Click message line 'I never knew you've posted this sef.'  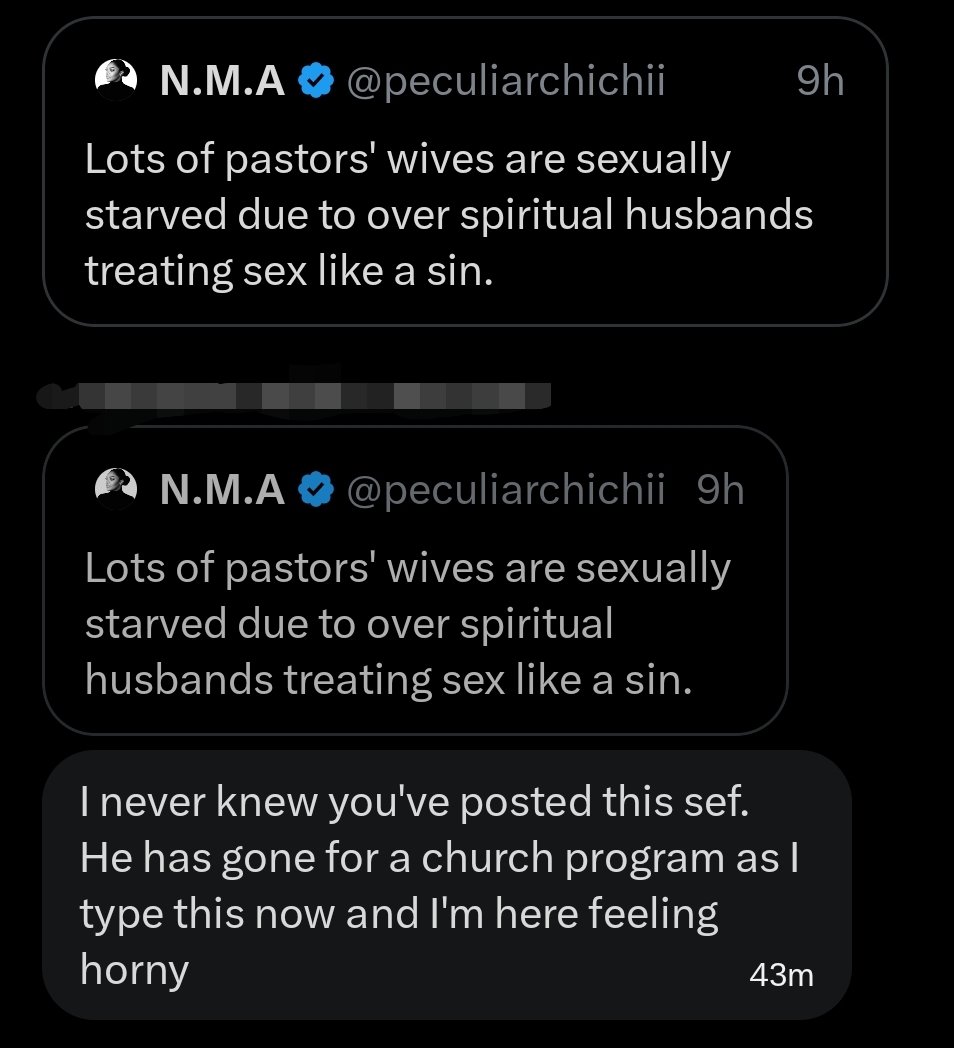click(x=414, y=803)
